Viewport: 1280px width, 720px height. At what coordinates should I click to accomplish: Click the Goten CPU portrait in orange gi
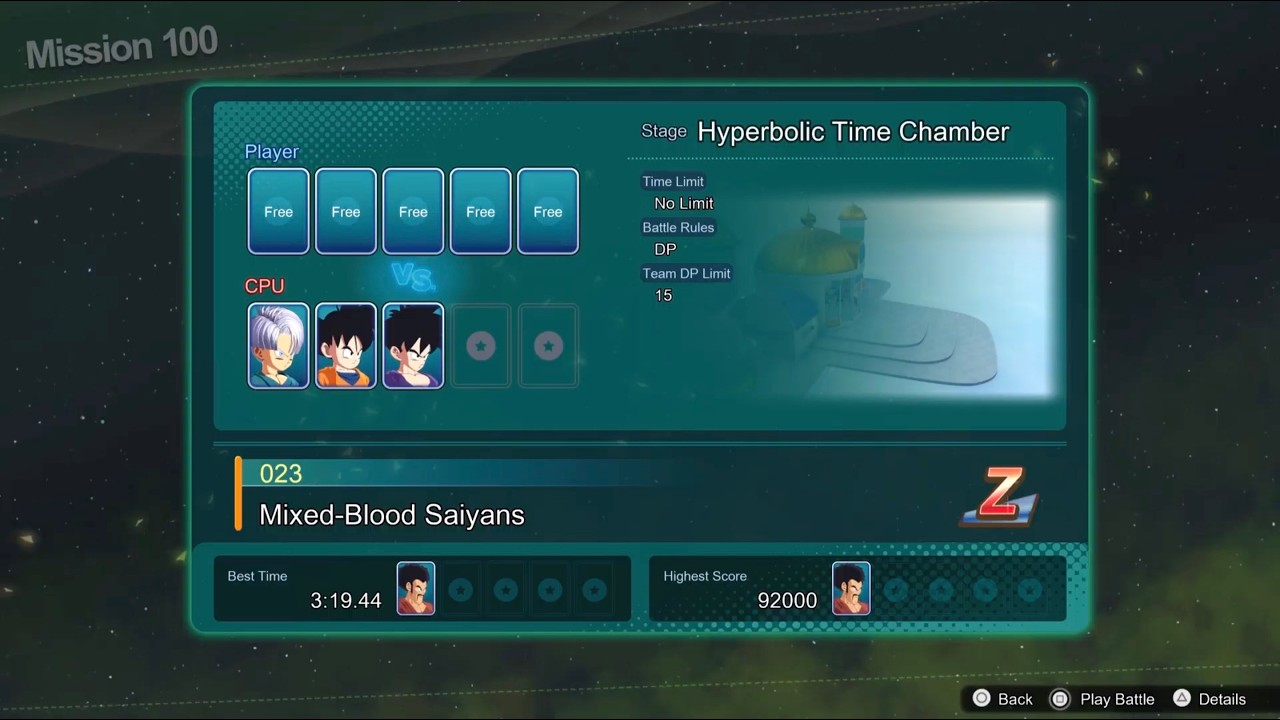click(346, 345)
